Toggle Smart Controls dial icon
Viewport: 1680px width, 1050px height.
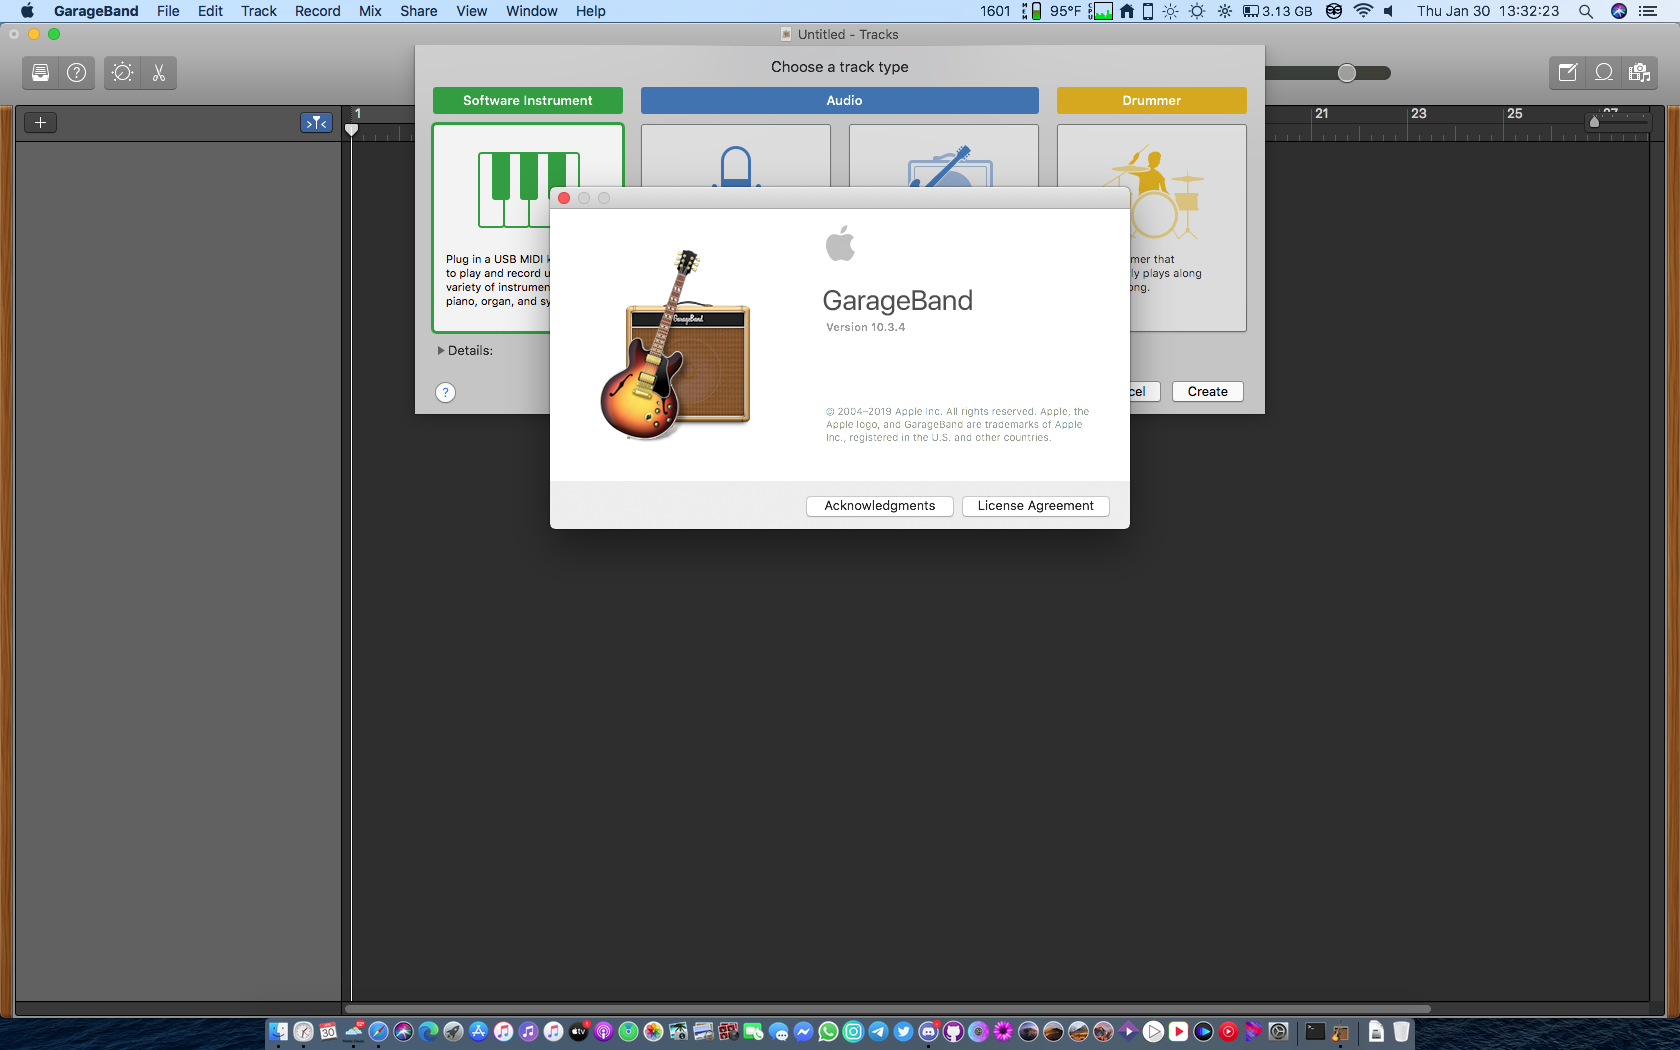click(122, 72)
